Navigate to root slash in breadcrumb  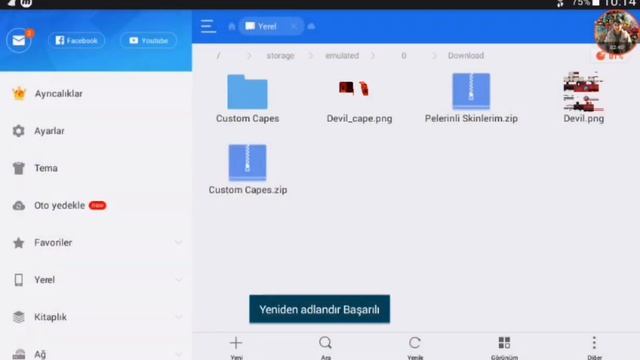pyautogui.click(x=218, y=56)
